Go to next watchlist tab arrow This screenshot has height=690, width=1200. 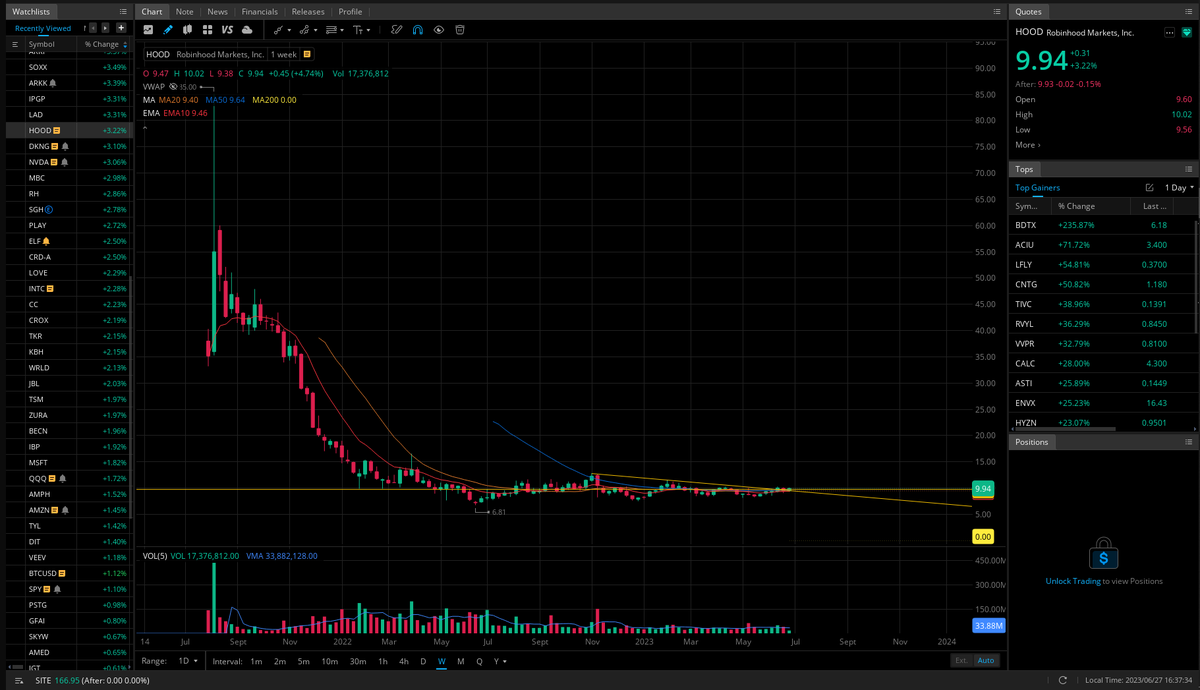coord(105,28)
